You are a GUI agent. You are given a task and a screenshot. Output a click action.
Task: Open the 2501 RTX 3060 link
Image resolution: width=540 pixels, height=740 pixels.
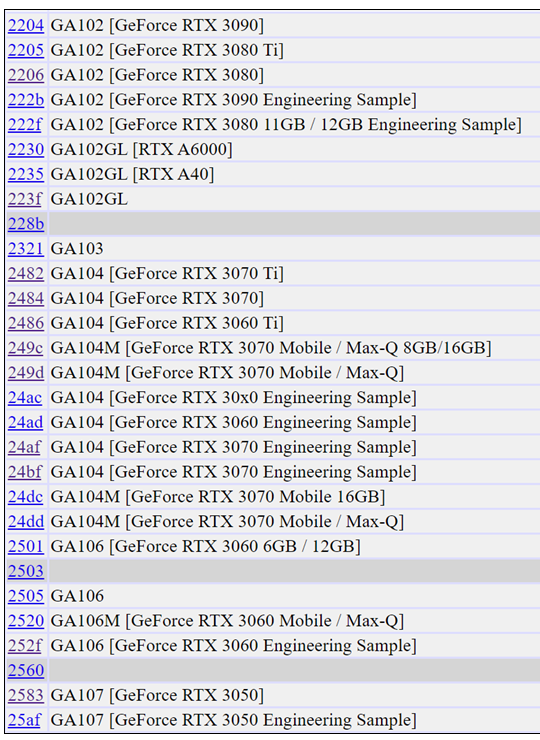click(x=25, y=547)
